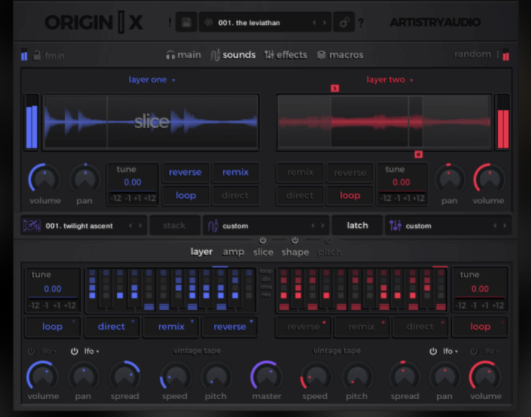The width and height of the screenshot is (531, 417).
Task: Toggle the slice tab power icon
Action: coord(263,240)
